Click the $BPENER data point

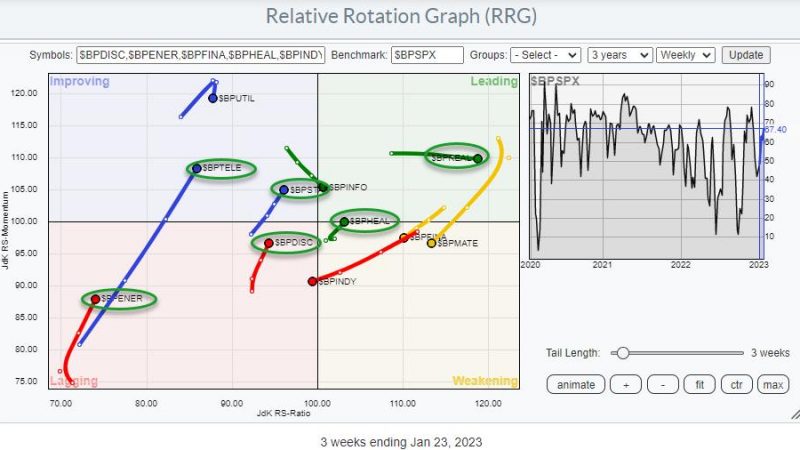(x=95, y=299)
